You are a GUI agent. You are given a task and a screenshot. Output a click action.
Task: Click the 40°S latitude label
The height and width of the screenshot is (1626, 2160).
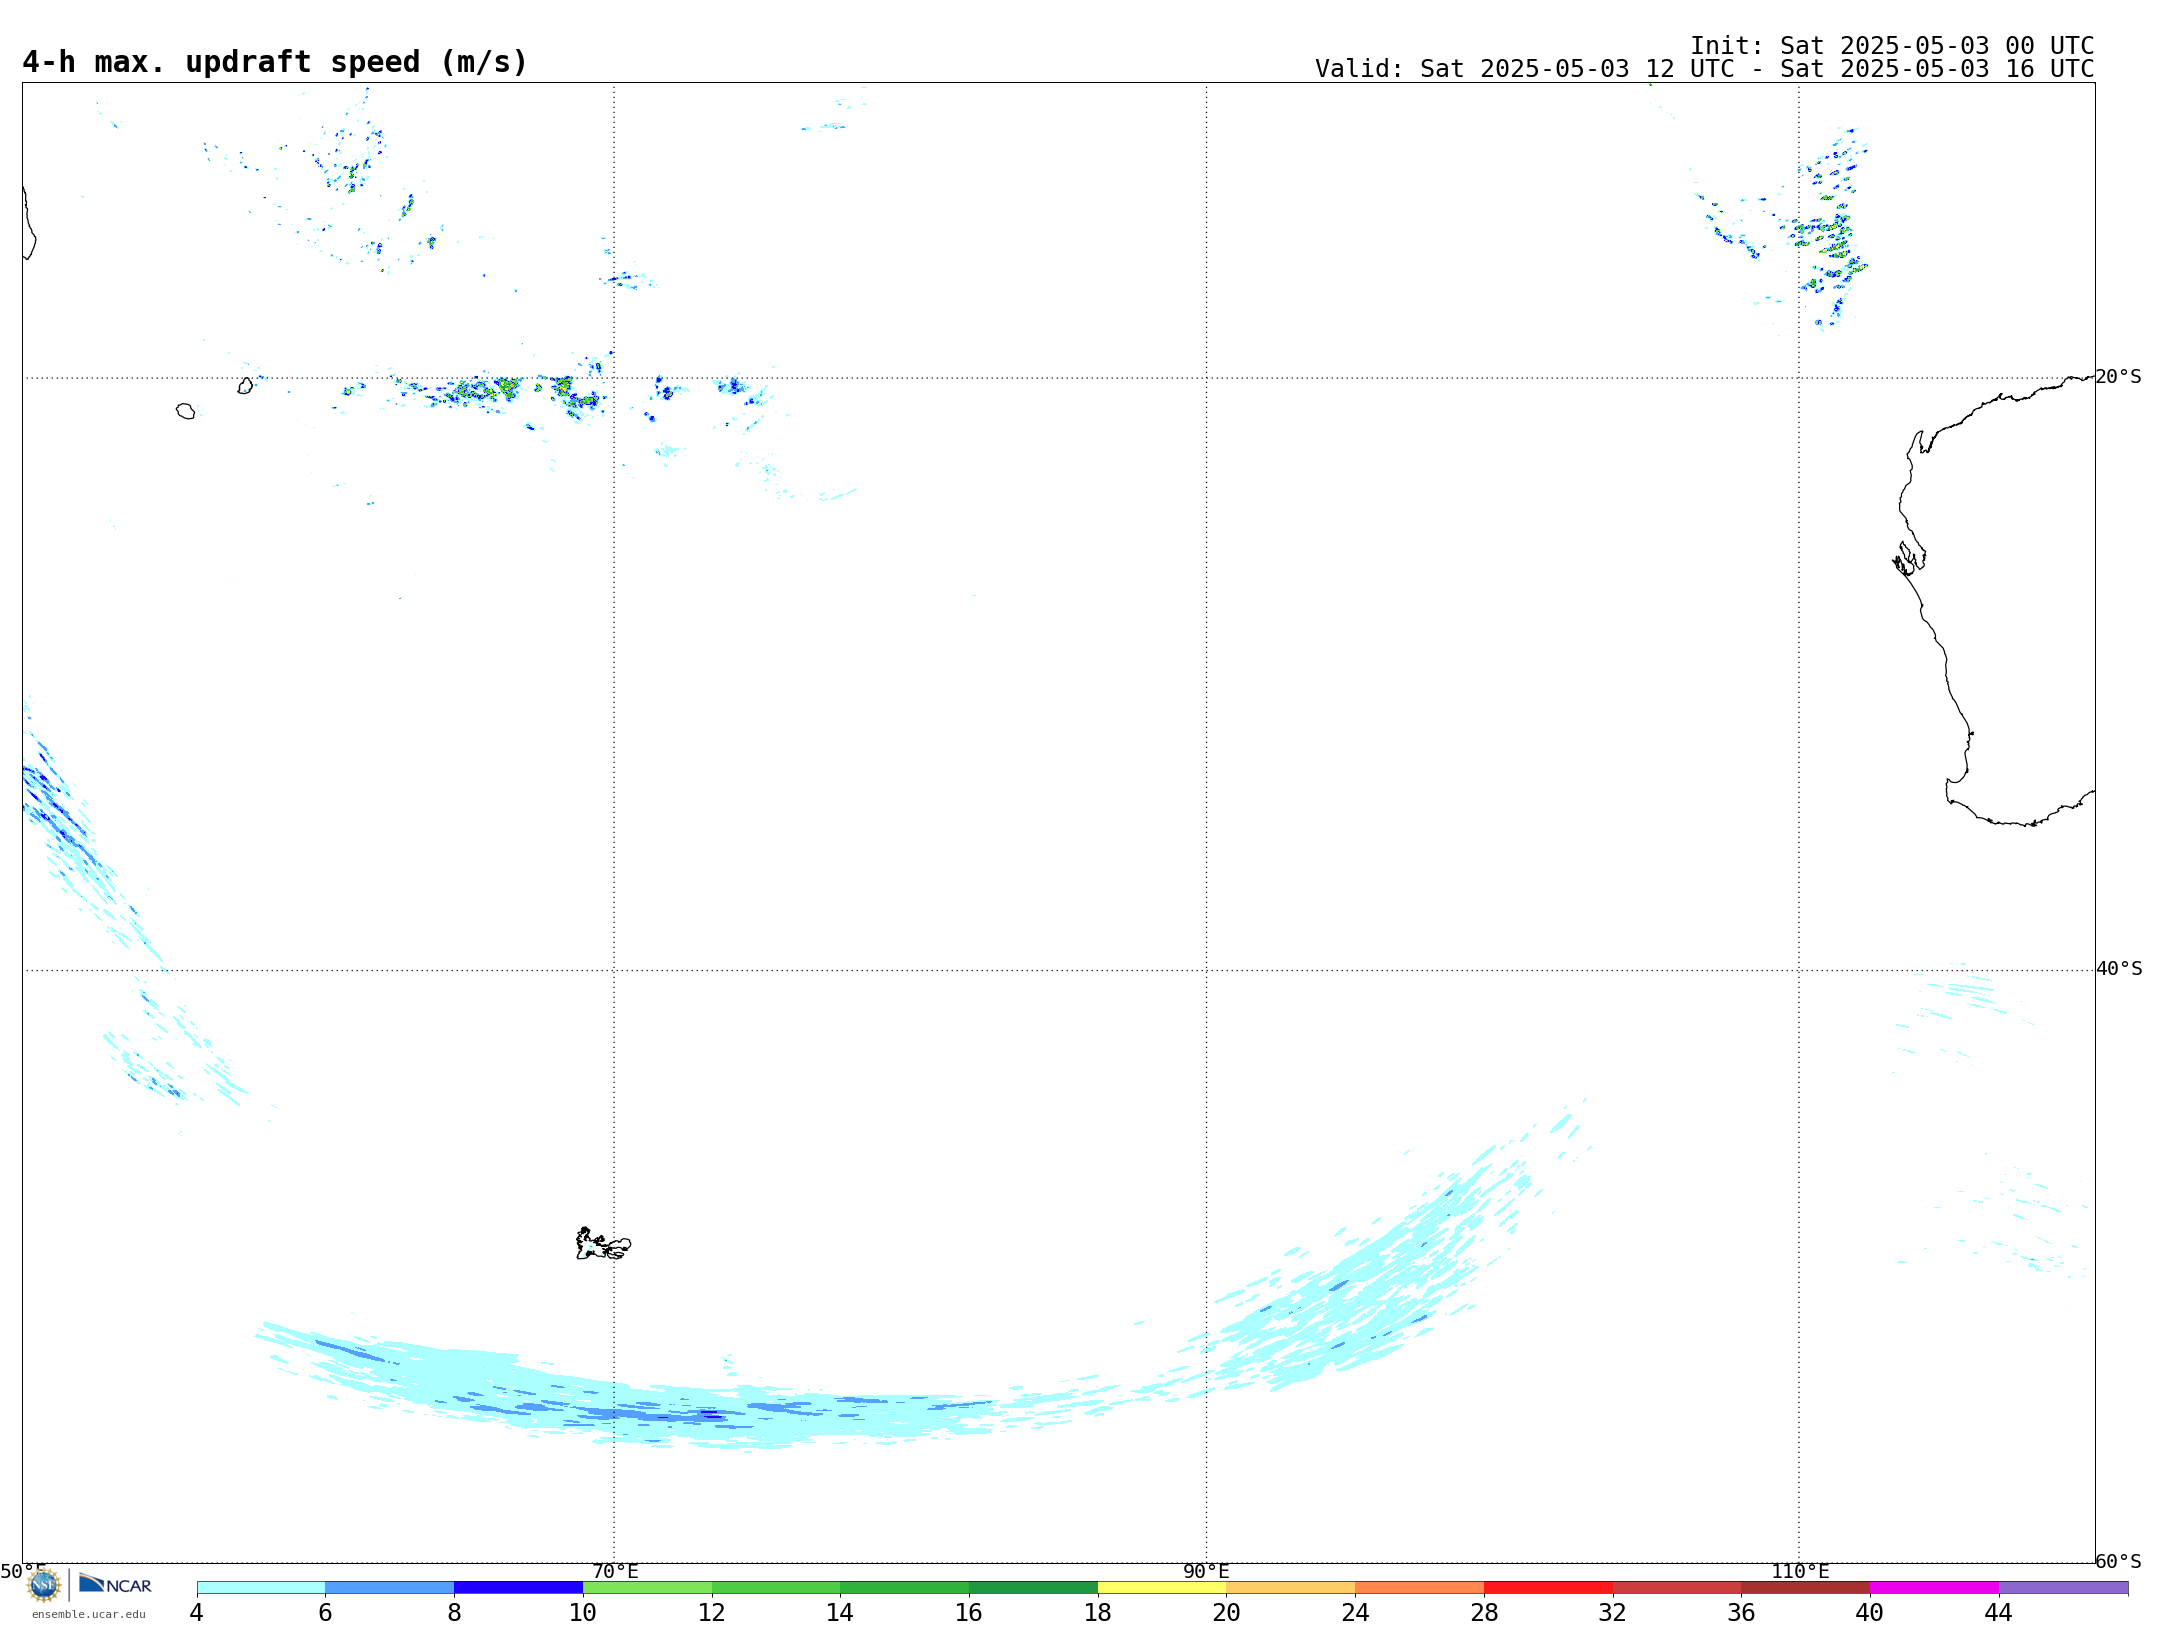pyautogui.click(x=2119, y=969)
